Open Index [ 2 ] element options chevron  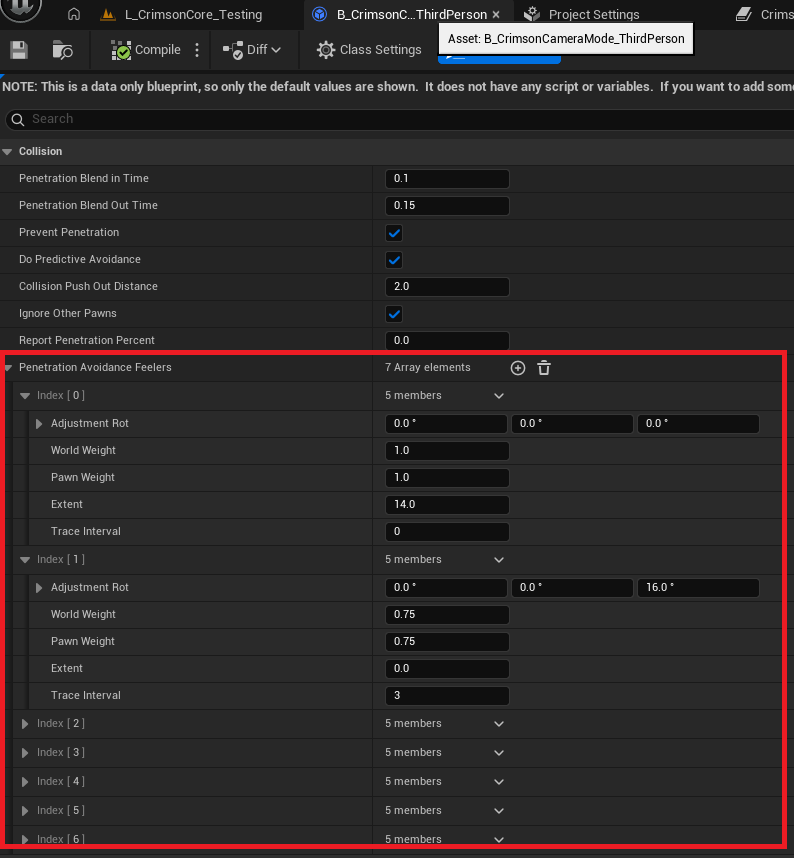[499, 724]
